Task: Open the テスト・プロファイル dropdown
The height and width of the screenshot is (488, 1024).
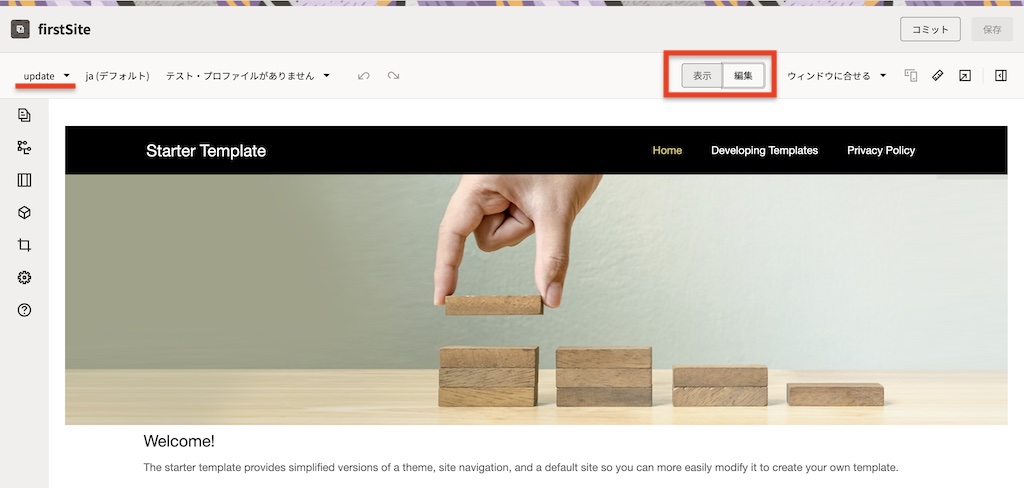Action: coord(247,76)
